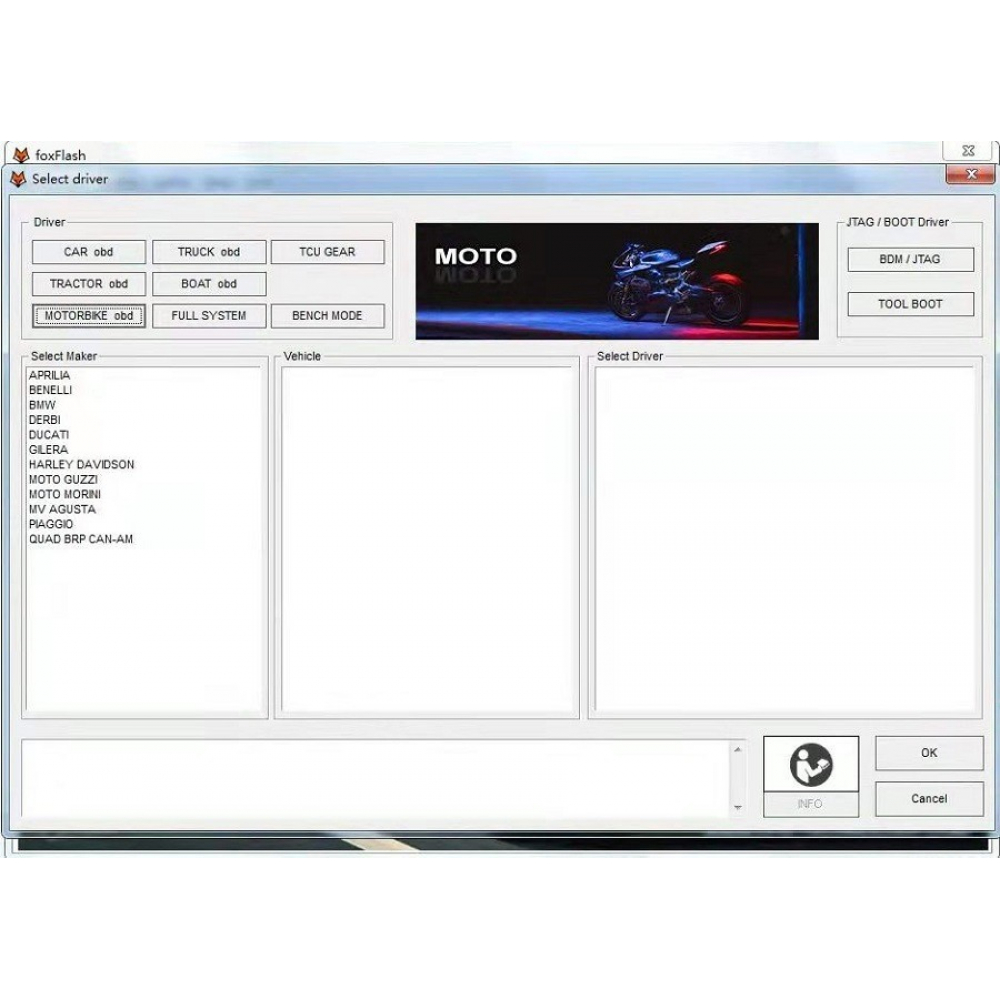Switch to FULL SYSTEM mode
The width and height of the screenshot is (1000, 1000).
(209, 316)
